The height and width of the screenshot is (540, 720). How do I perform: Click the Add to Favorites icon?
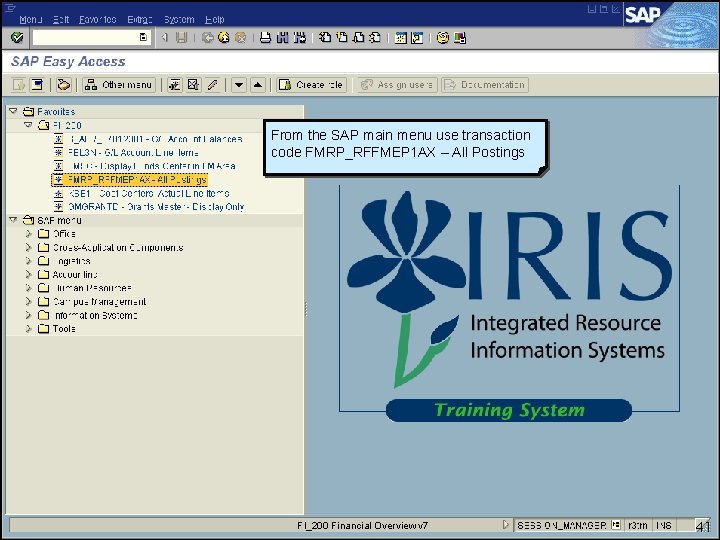pyautogui.click(x=174, y=84)
